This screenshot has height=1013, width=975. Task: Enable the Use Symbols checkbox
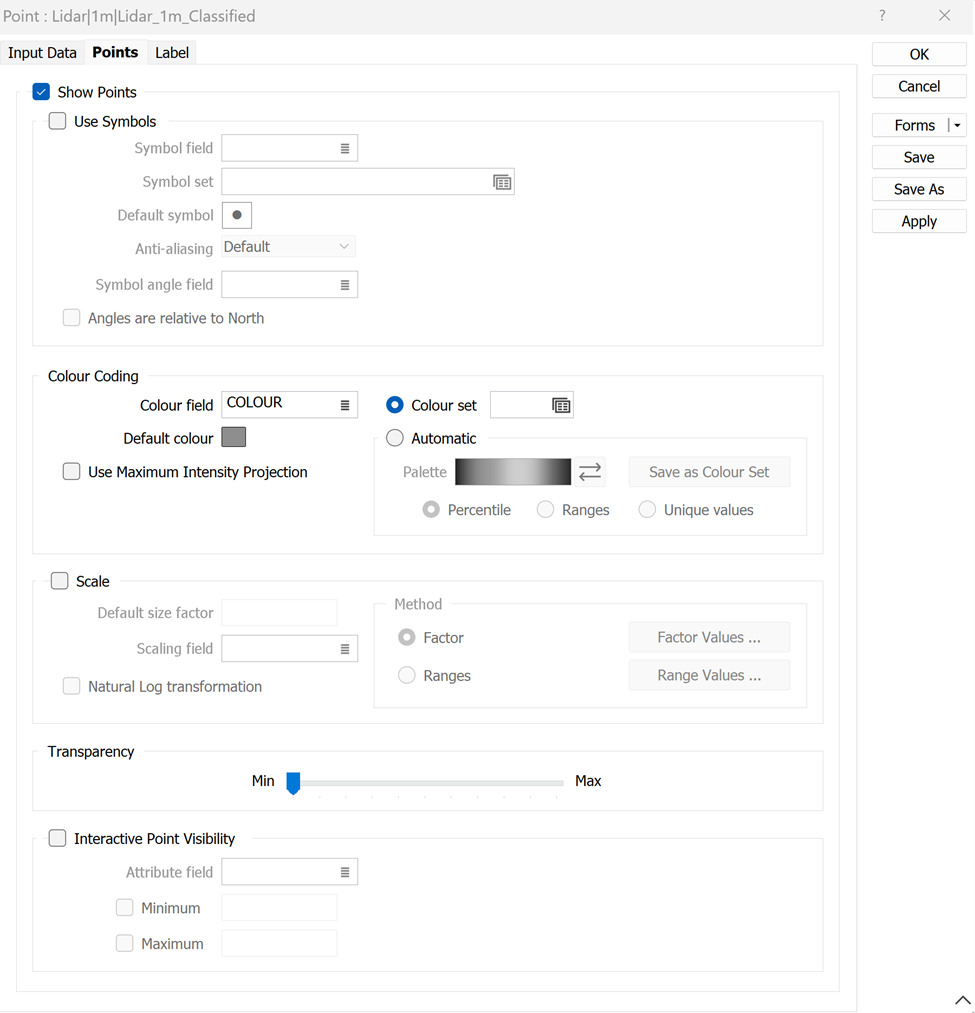[57, 121]
